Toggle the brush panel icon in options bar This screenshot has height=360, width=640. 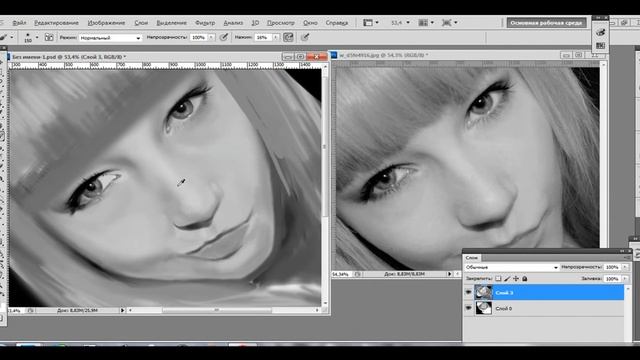[x=49, y=38]
